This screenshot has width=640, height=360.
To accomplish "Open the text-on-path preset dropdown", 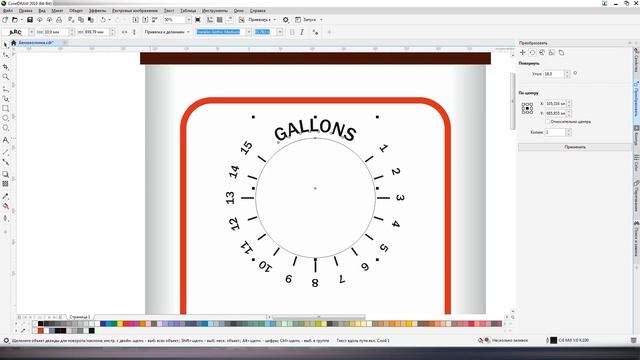I will pos(31,32).
